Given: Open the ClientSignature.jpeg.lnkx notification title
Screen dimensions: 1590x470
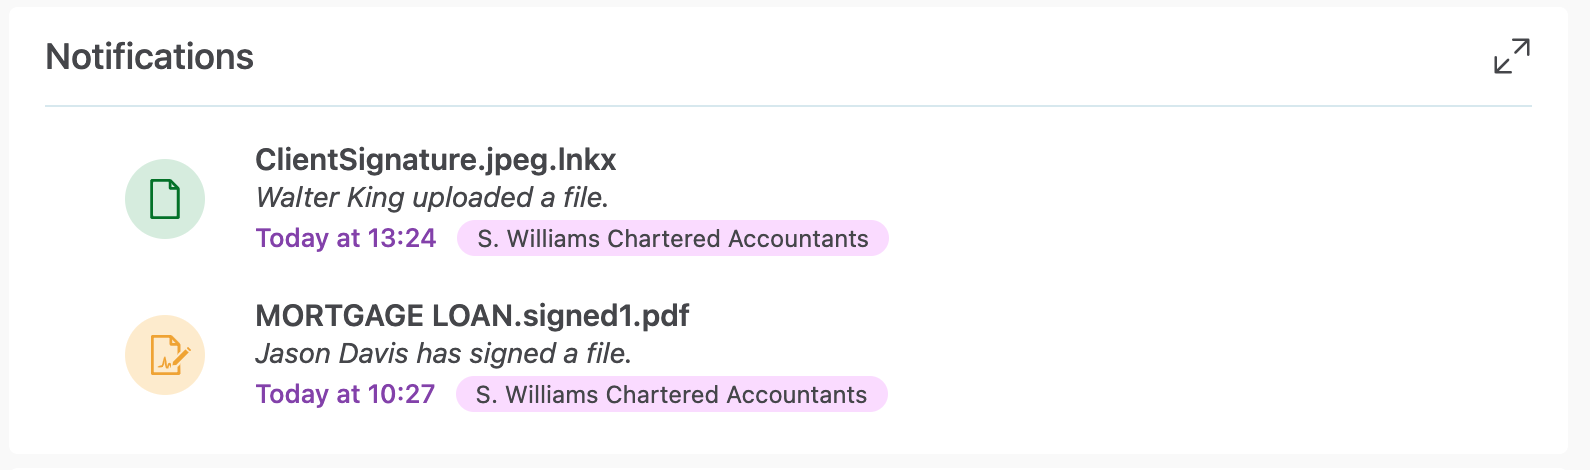Looking at the screenshot, I should pos(435,160).
